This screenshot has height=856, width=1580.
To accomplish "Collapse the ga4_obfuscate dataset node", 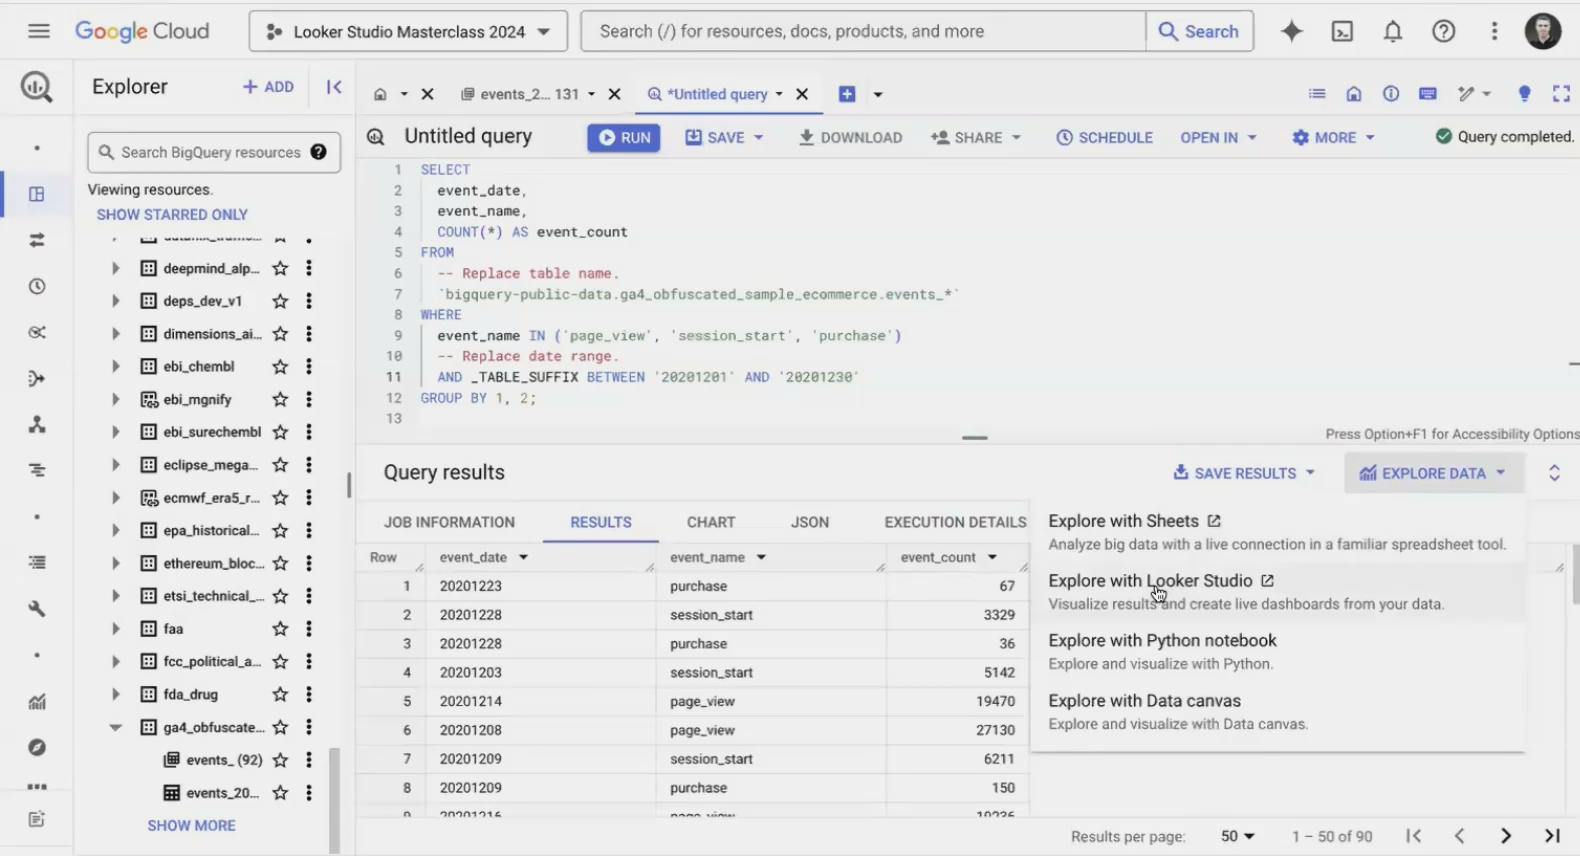I will 115,727.
